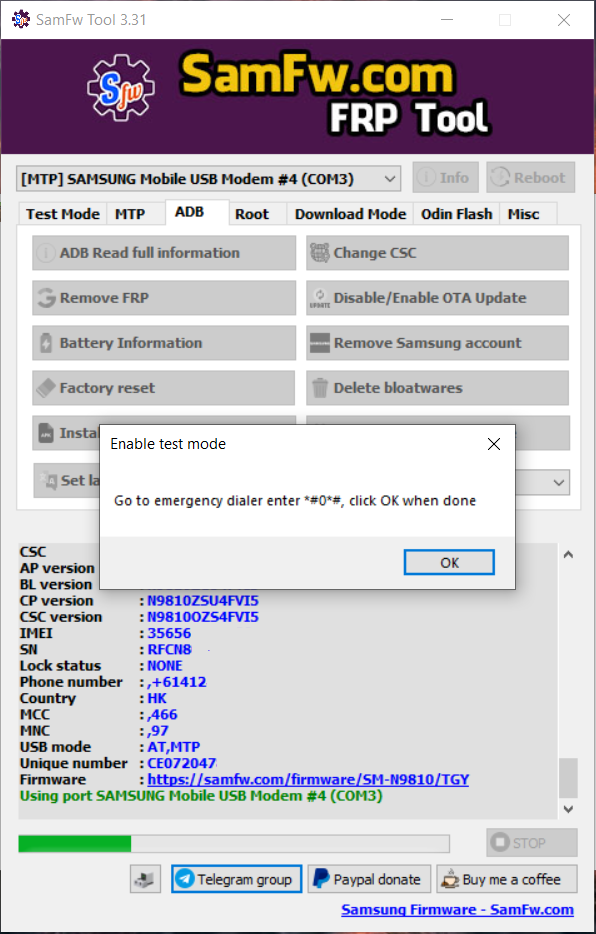
Task: Open Samsung Firmware - SamFw.com link
Action: (x=457, y=910)
